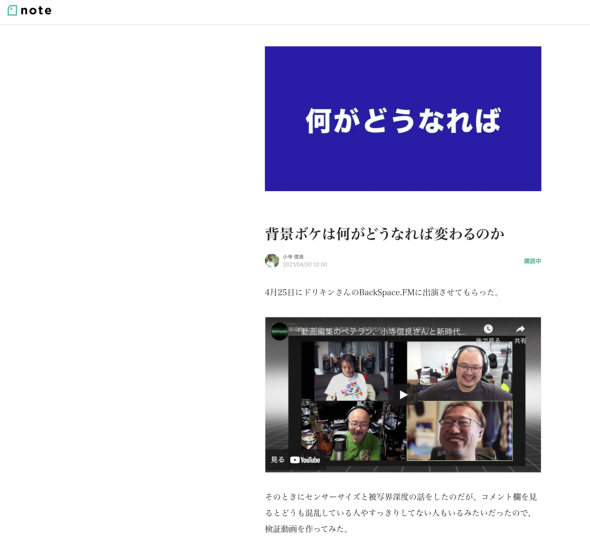590x549 pixels.
Task: Click the 共有 label under share icon
Action: pos(520,341)
